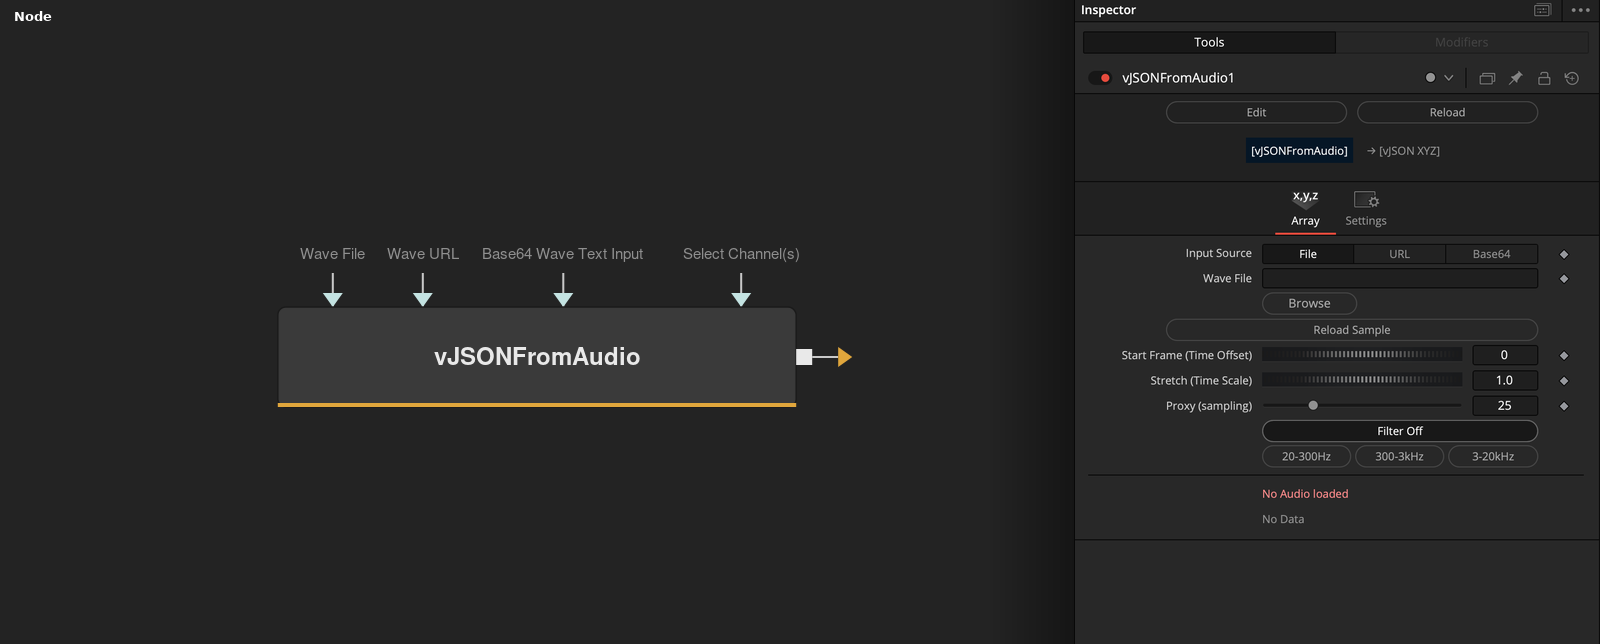Click the Browse button for Wave File
This screenshot has height=644, width=1600.
pos(1309,304)
